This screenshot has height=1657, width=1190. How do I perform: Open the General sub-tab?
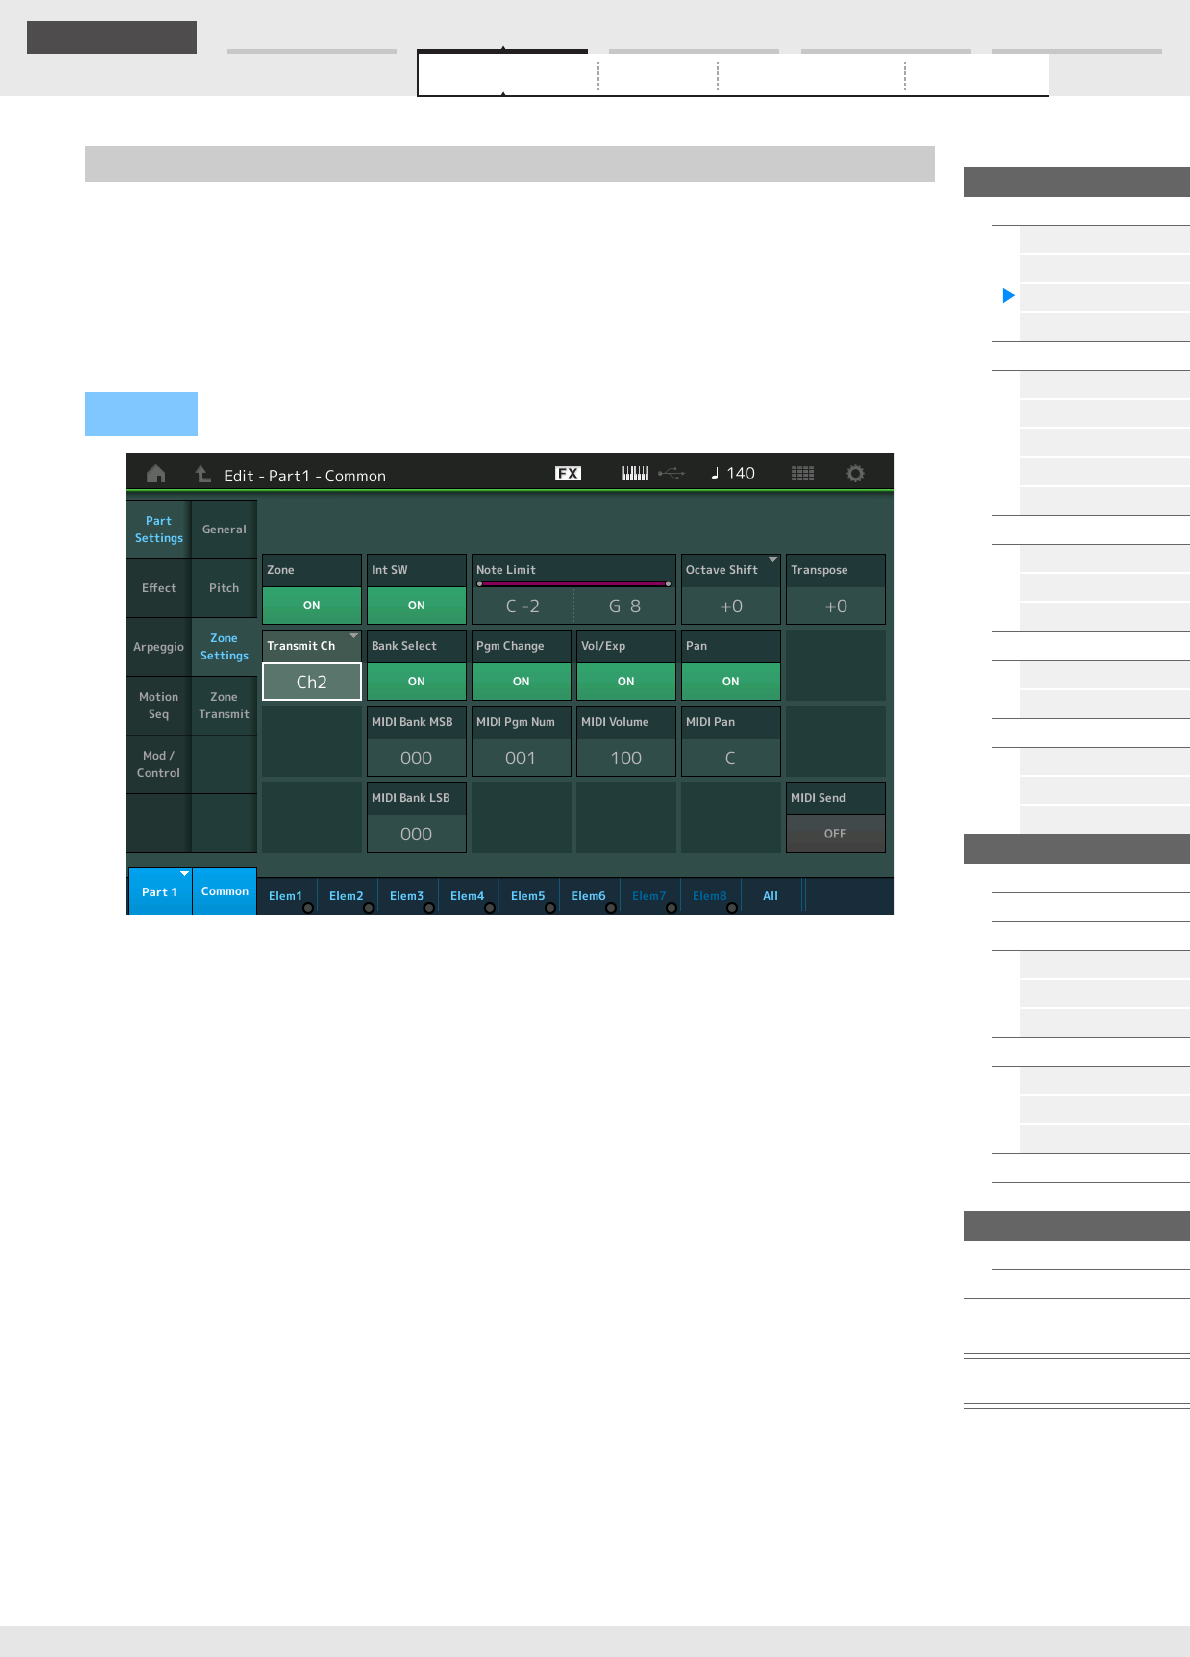coord(224,529)
